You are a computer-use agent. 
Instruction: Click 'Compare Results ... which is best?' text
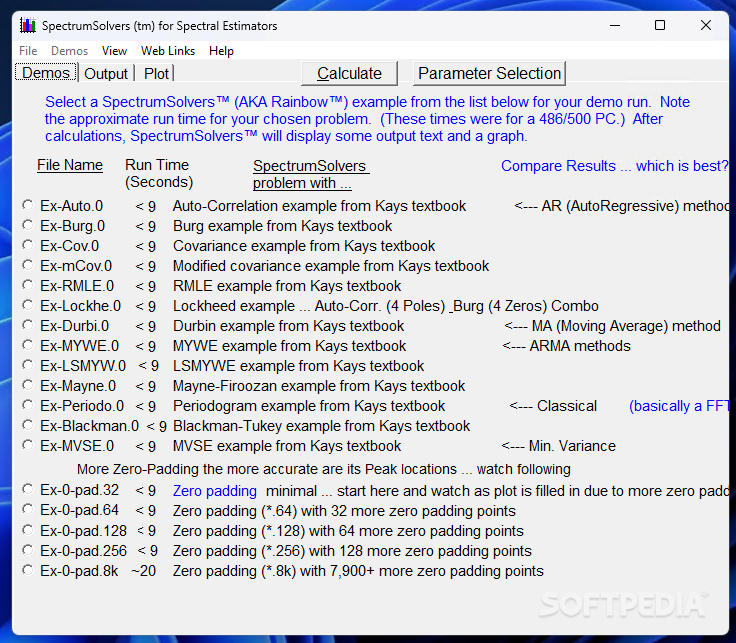click(614, 166)
